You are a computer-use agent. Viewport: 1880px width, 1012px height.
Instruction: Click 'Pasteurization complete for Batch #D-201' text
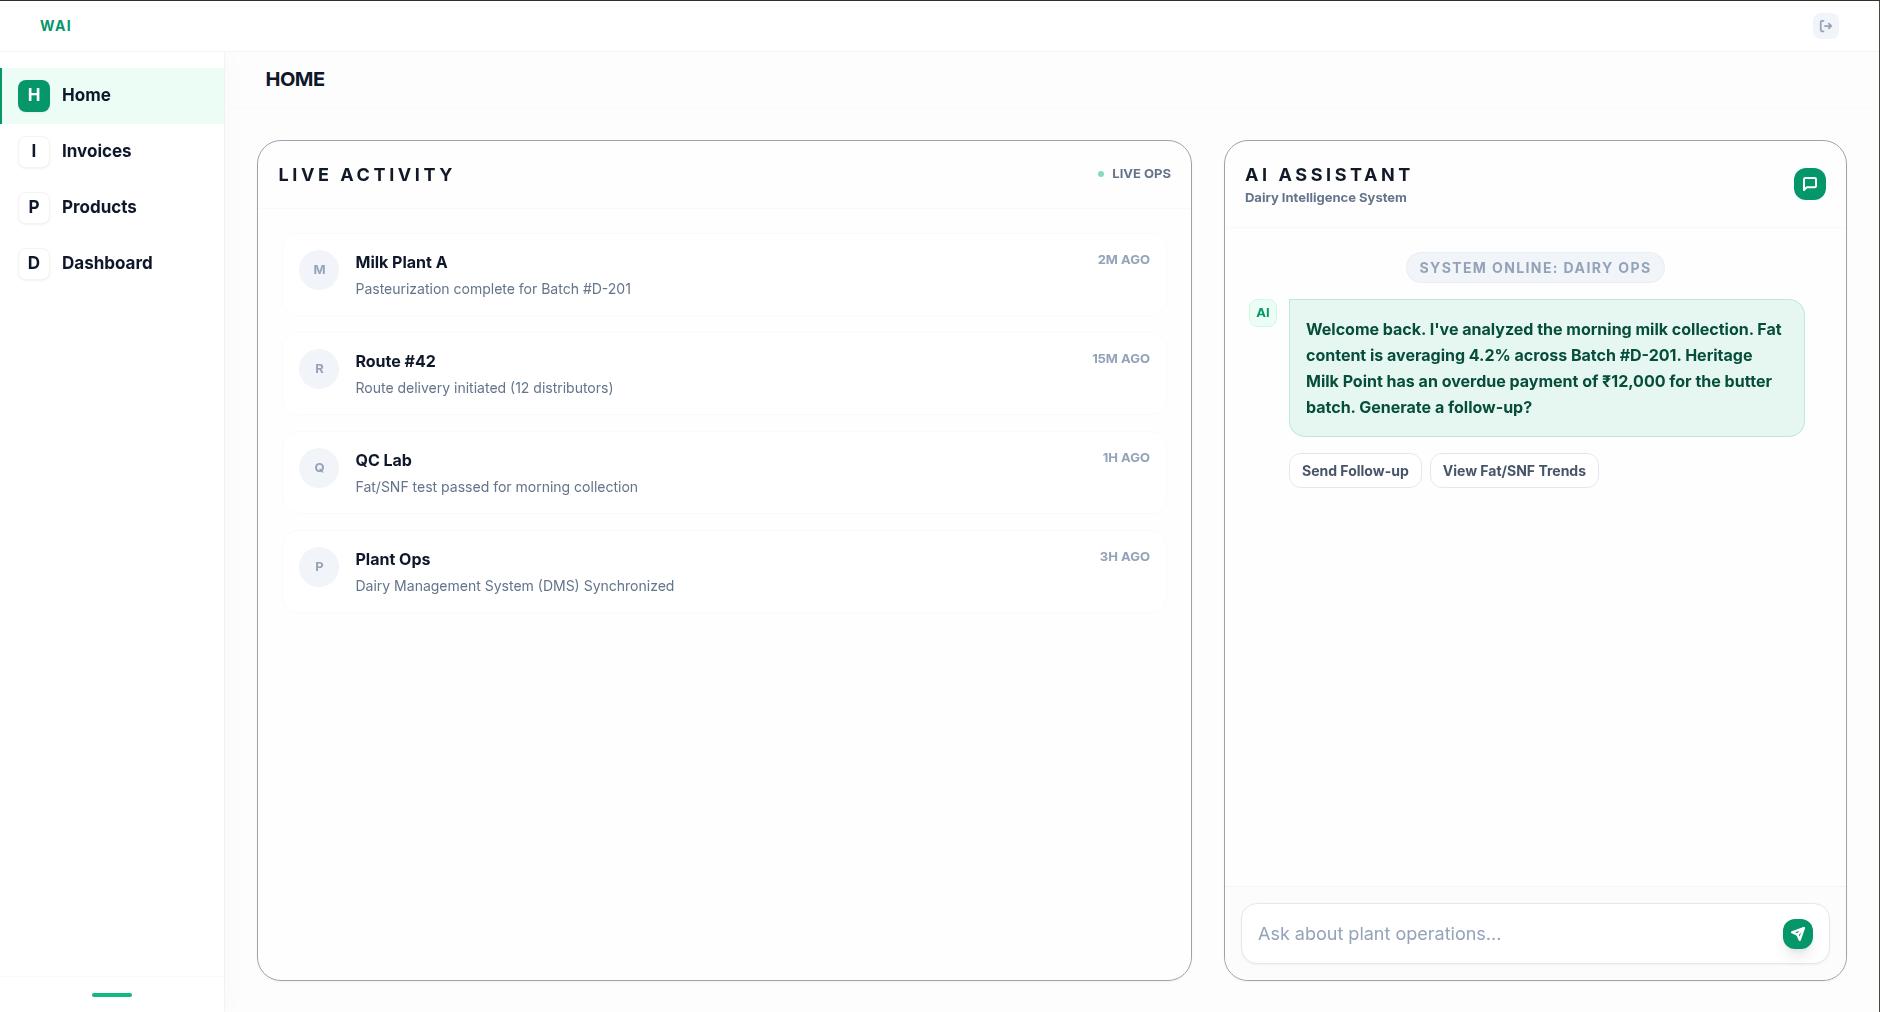point(493,289)
